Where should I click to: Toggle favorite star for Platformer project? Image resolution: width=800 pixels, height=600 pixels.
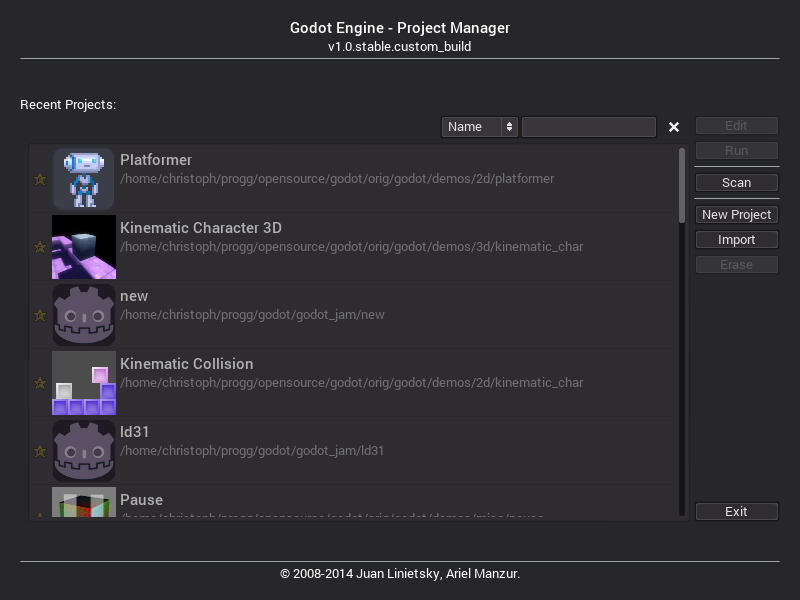tap(40, 179)
